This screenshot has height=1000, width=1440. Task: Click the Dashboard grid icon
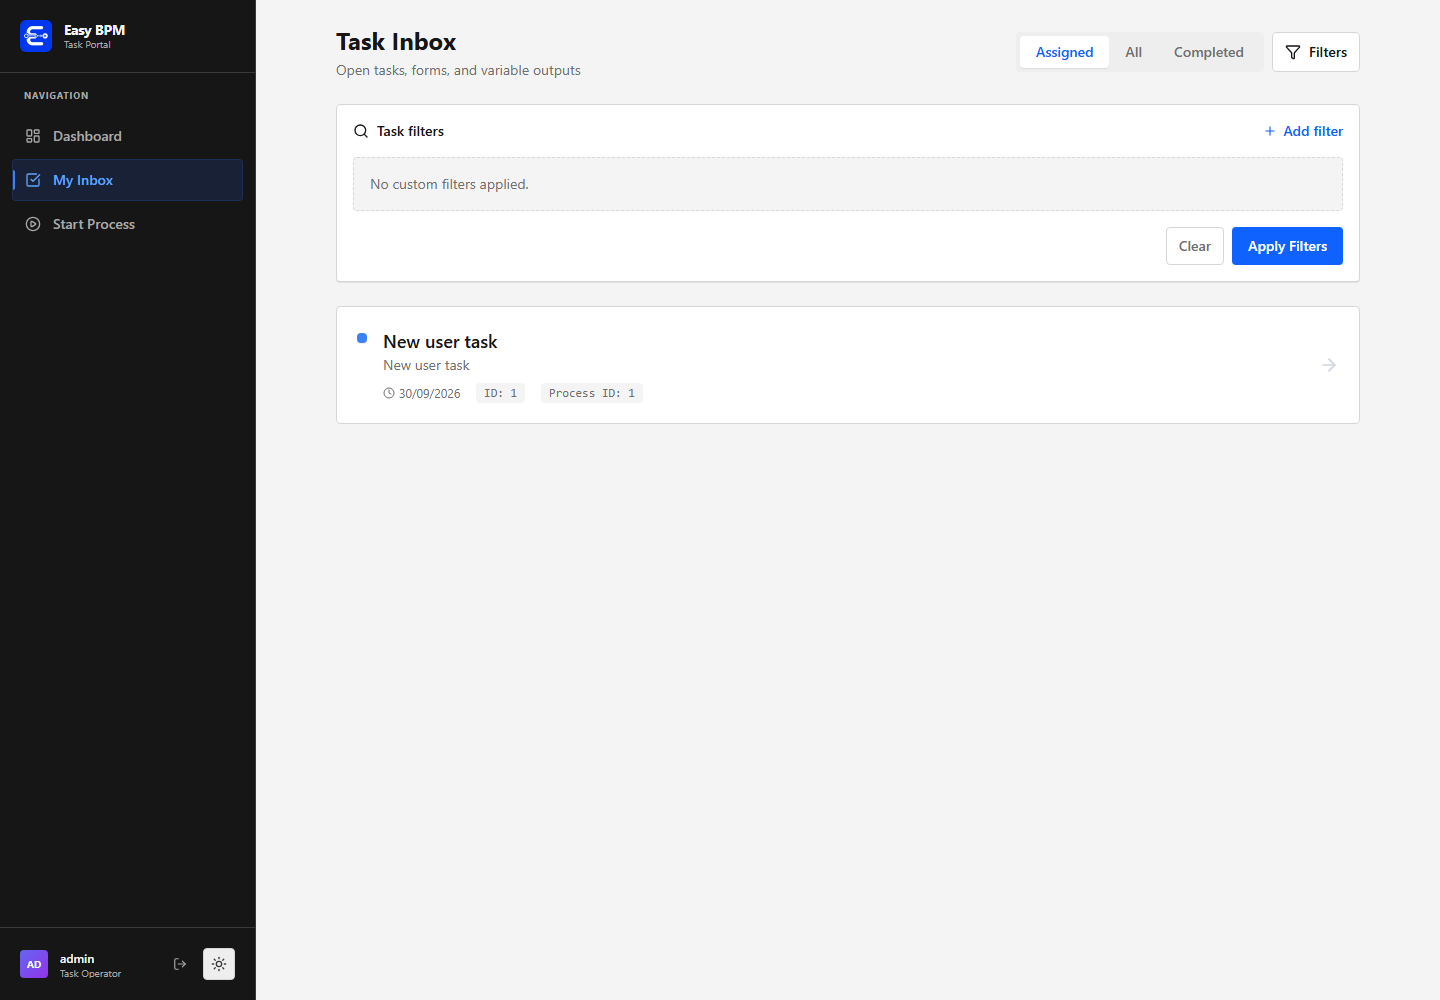click(x=33, y=136)
